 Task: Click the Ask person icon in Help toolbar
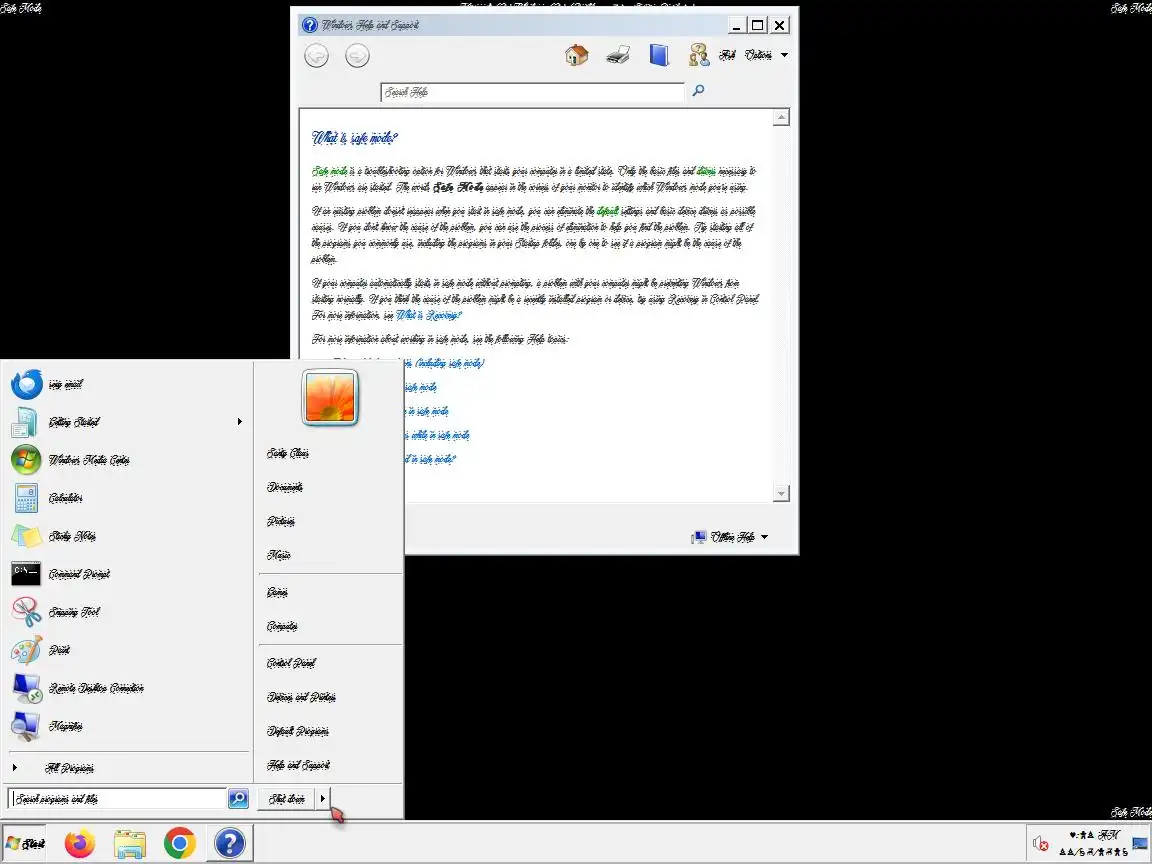click(x=699, y=55)
